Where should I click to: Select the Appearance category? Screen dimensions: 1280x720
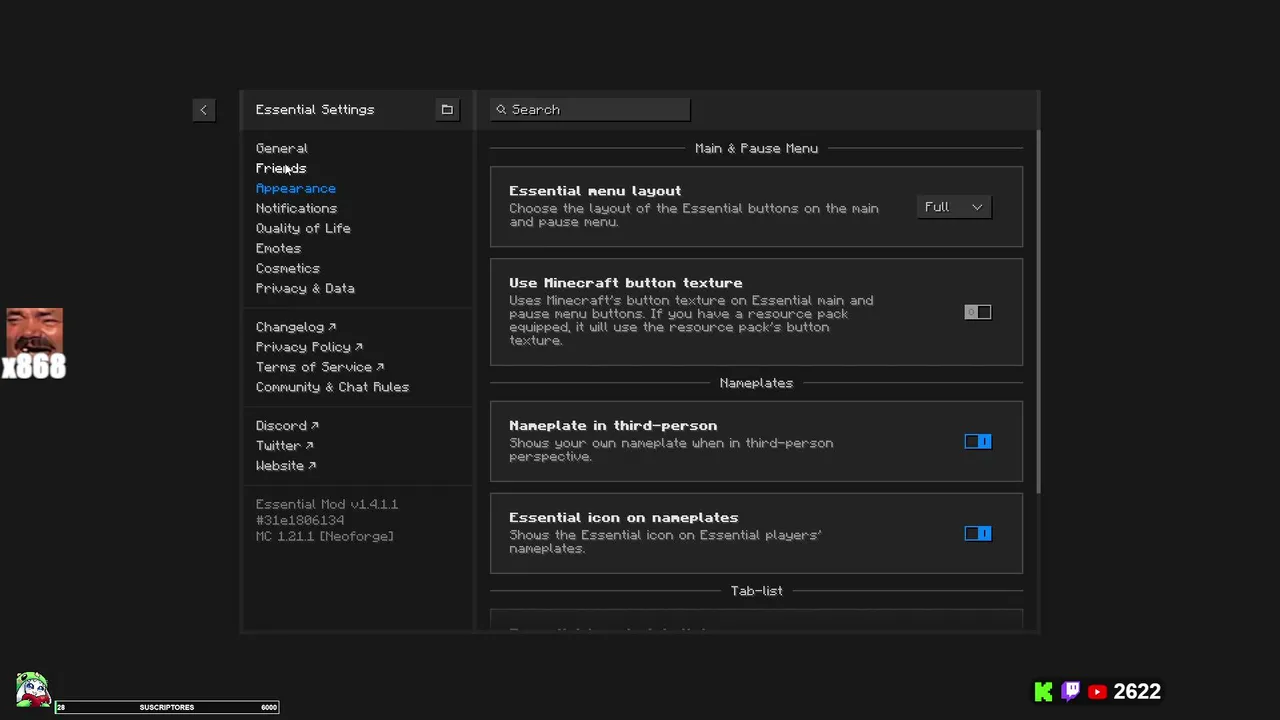pyautogui.click(x=296, y=188)
